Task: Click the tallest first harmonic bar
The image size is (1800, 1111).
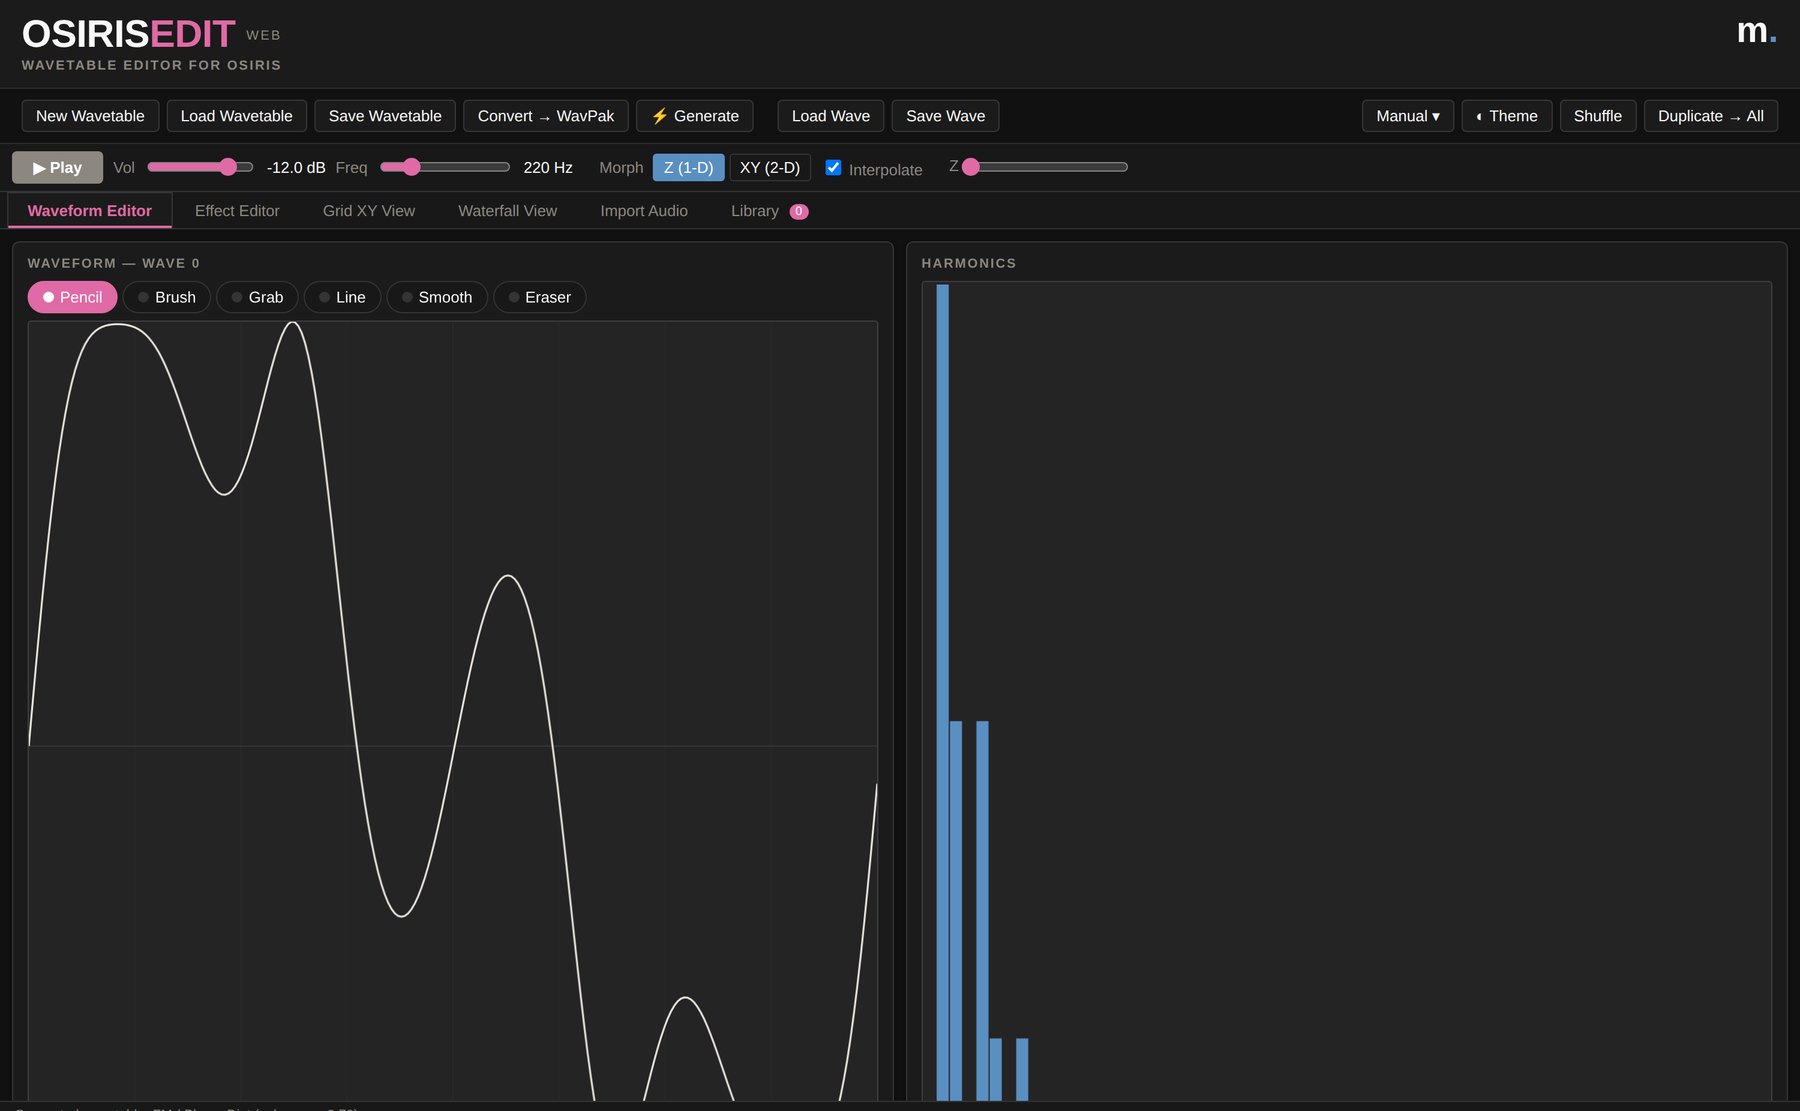Action: click(x=942, y=692)
